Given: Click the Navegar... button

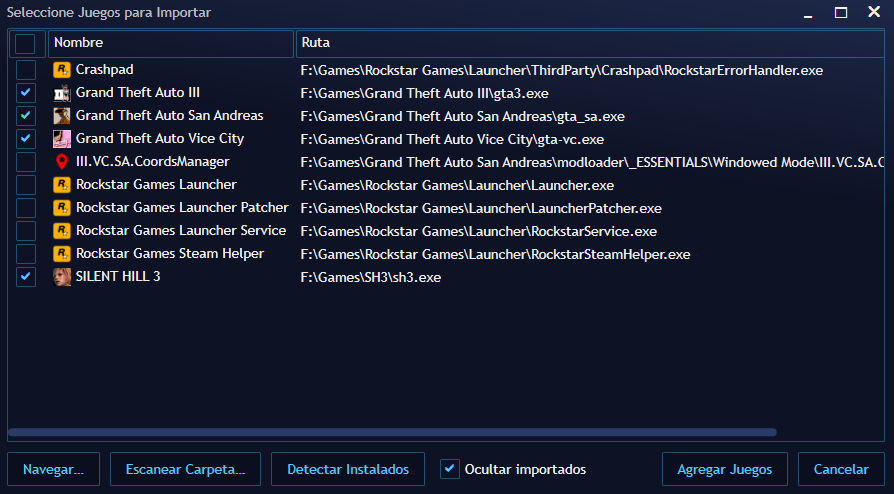Looking at the screenshot, I should tap(54, 469).
